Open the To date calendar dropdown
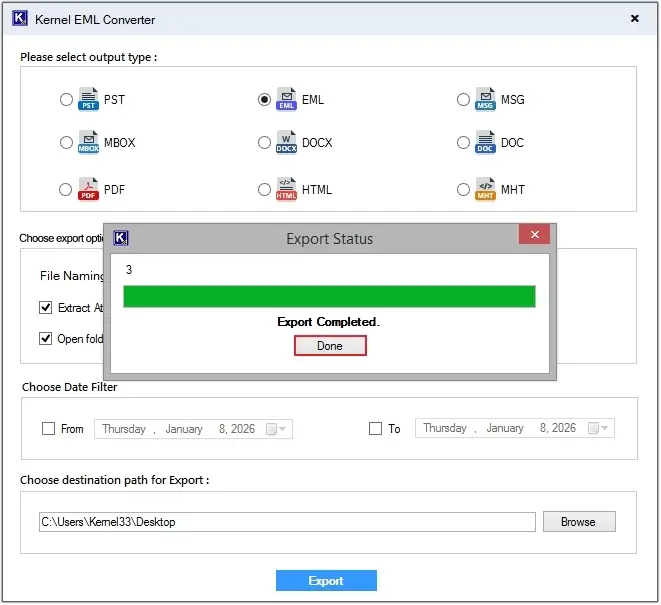This screenshot has height=605, width=661. point(598,428)
